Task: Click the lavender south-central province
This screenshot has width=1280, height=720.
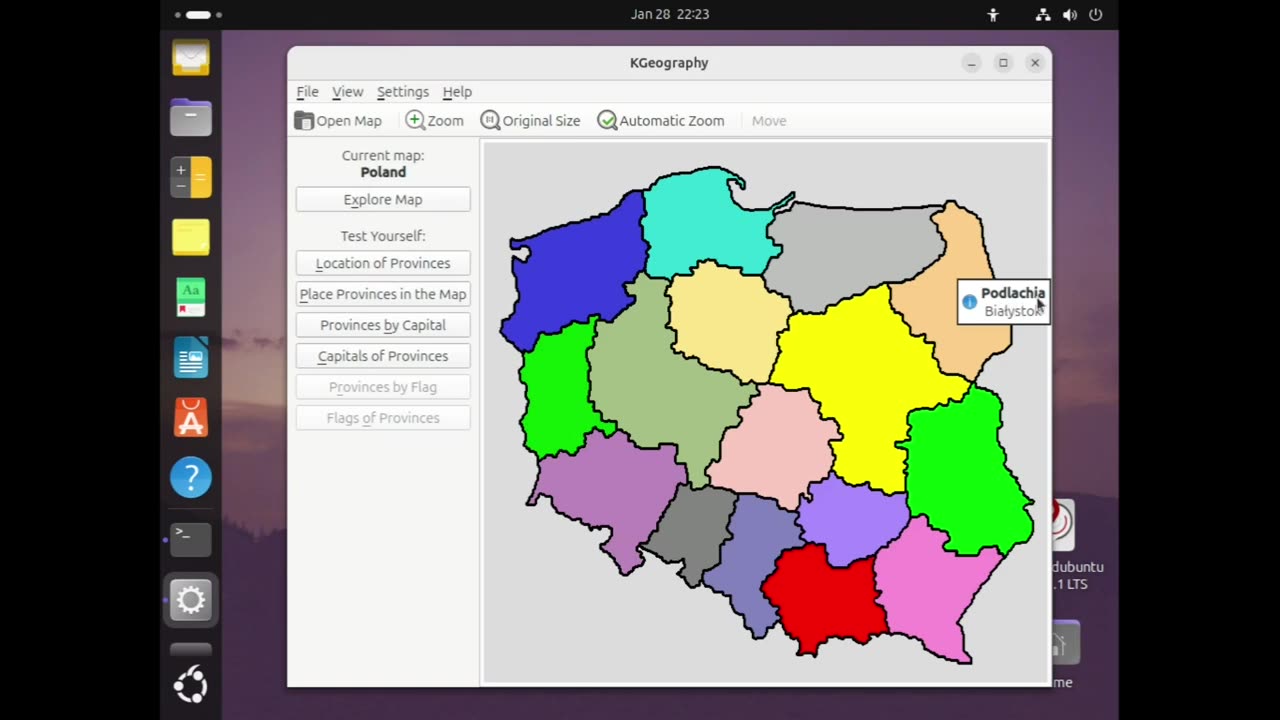Action: pos(850,520)
